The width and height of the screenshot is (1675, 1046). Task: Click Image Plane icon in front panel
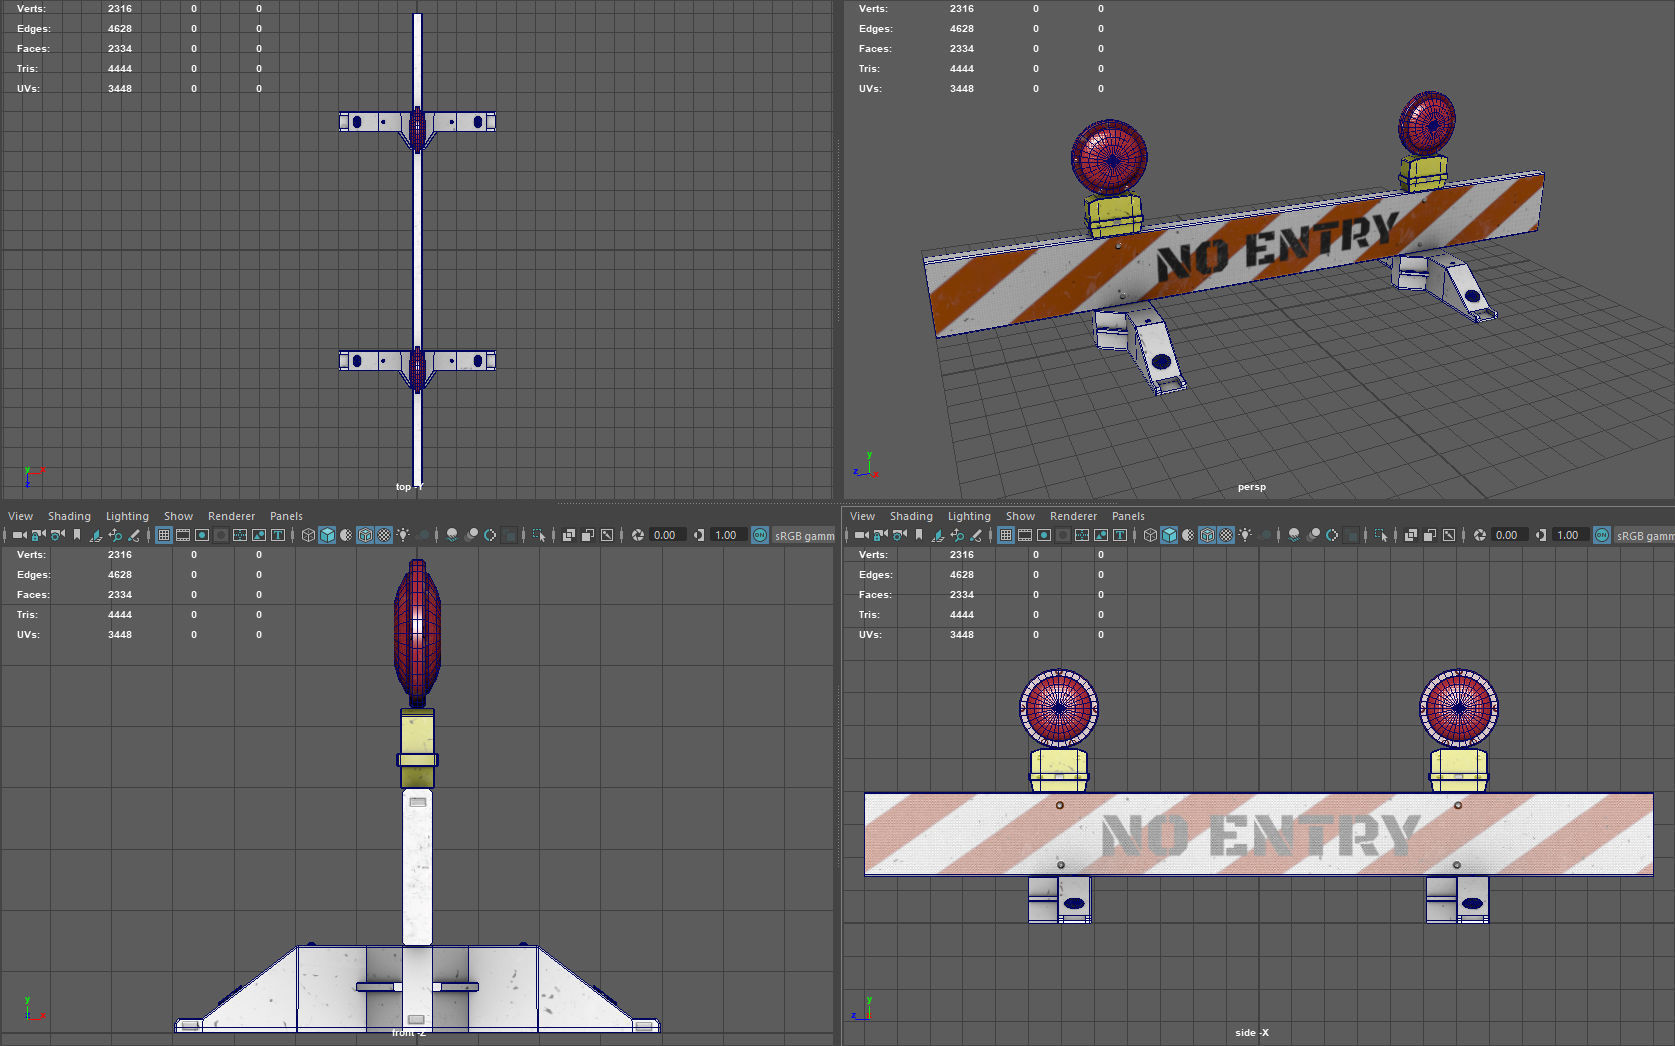tap(96, 535)
